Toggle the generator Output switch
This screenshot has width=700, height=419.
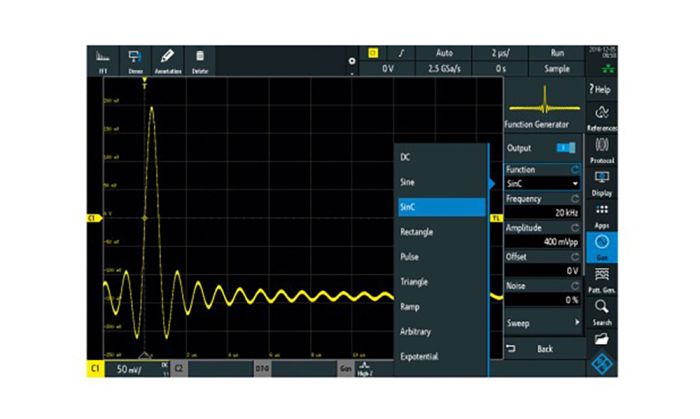click(566, 148)
